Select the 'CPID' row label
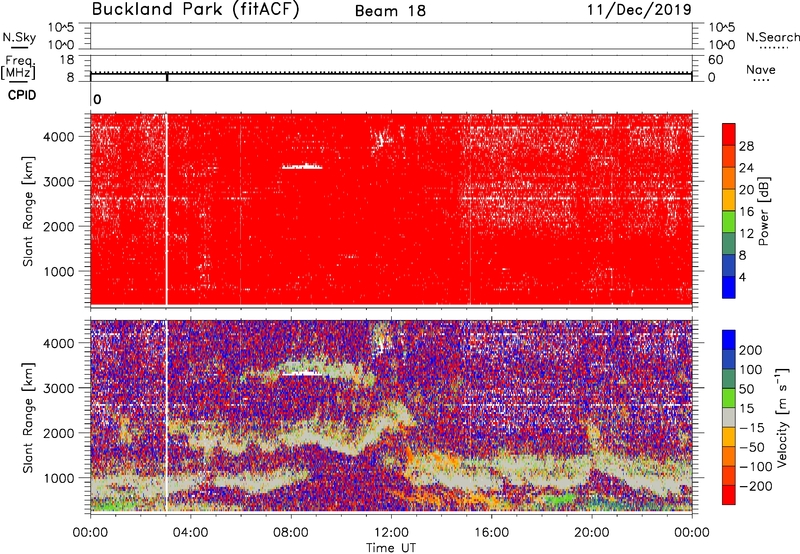The image size is (800, 554). (22, 95)
